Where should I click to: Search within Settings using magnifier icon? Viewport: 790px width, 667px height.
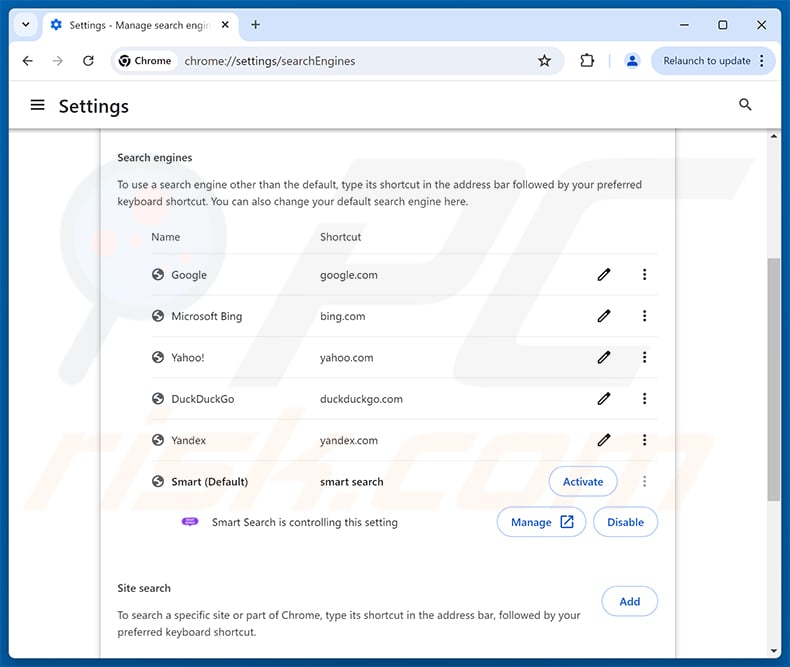tap(745, 105)
